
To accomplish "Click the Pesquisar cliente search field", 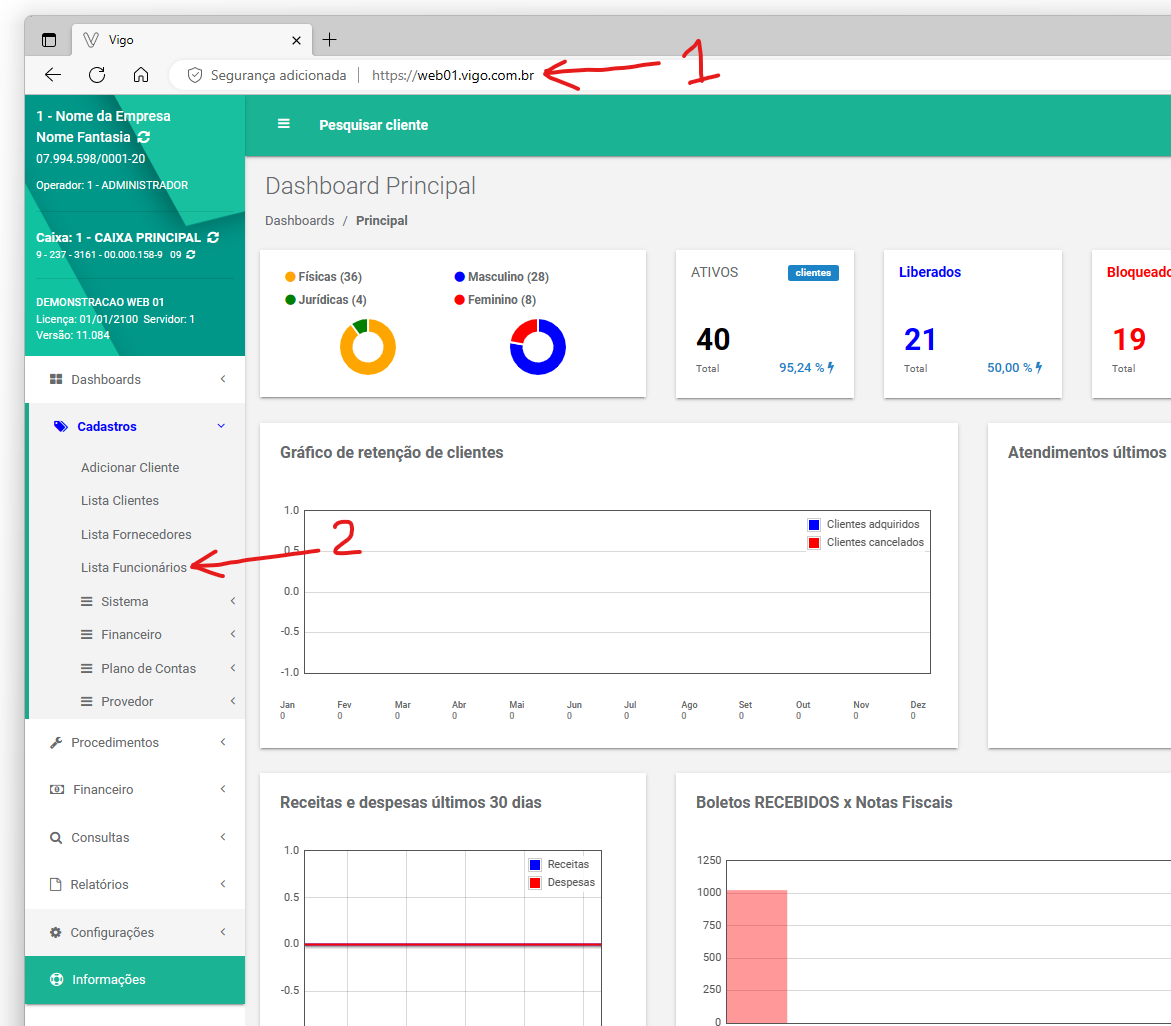I will tap(373, 125).
